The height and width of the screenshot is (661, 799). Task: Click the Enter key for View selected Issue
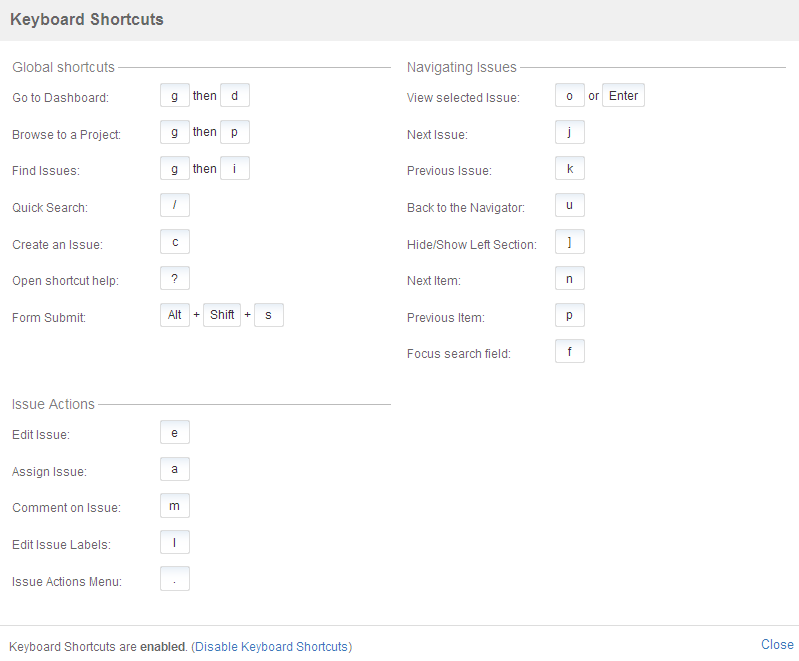623,95
